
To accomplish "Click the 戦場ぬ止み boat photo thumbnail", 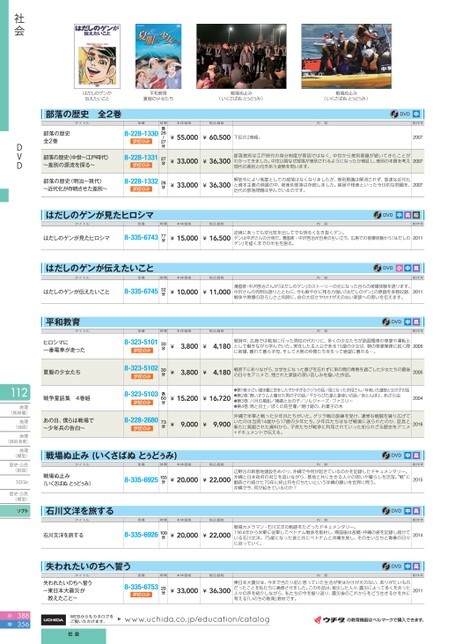I will pyautogui.click(x=346, y=56).
